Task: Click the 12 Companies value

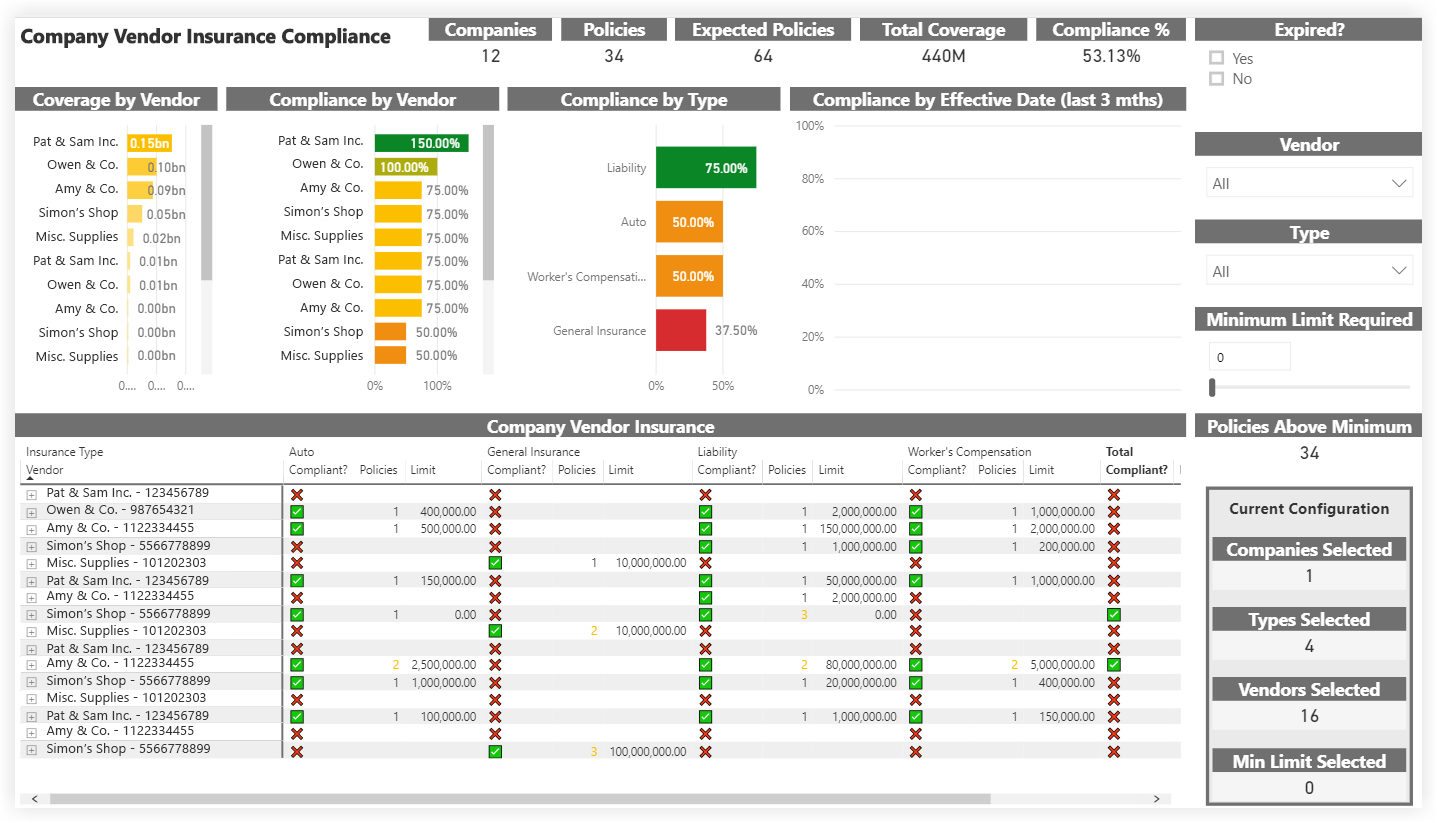Action: pyautogui.click(x=490, y=56)
